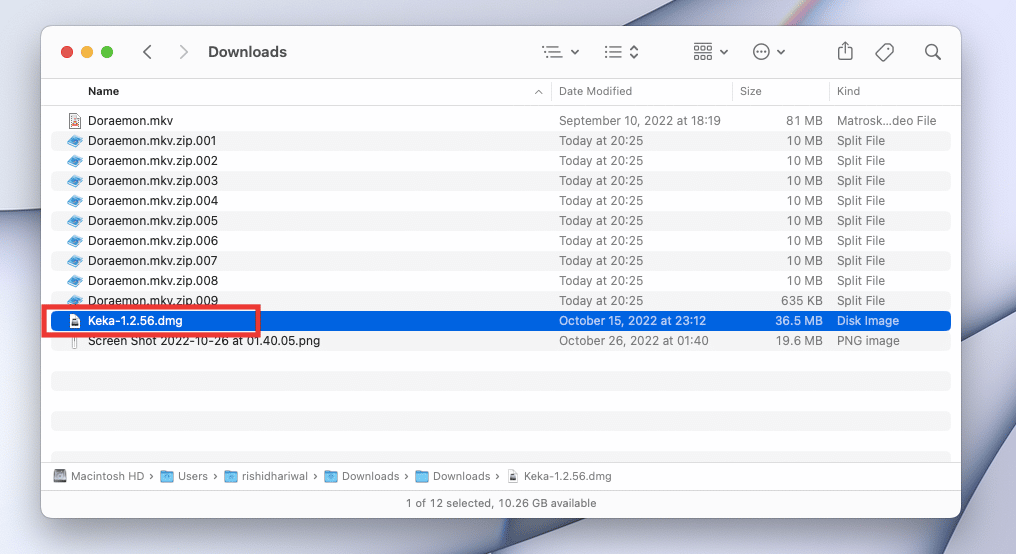
Task: Select Doraemon.mkv.zip.006 file icon
Action: click(75, 241)
